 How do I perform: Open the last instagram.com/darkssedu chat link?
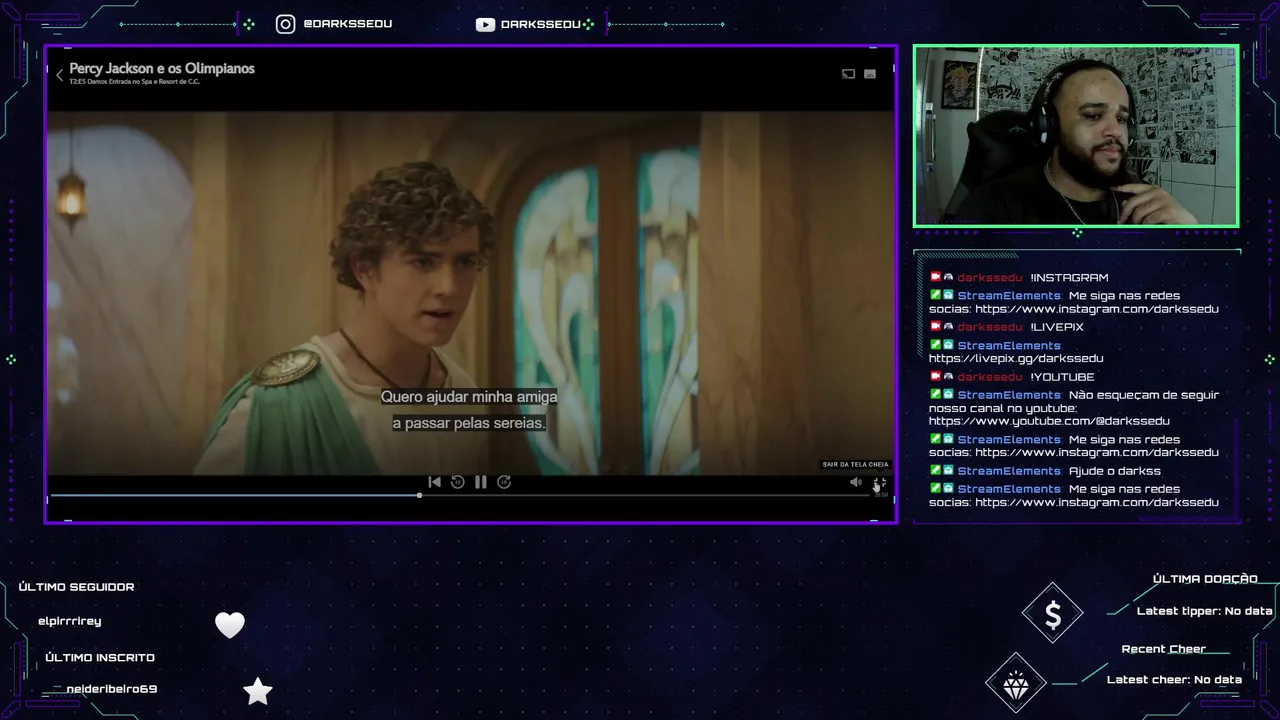click(x=1097, y=502)
